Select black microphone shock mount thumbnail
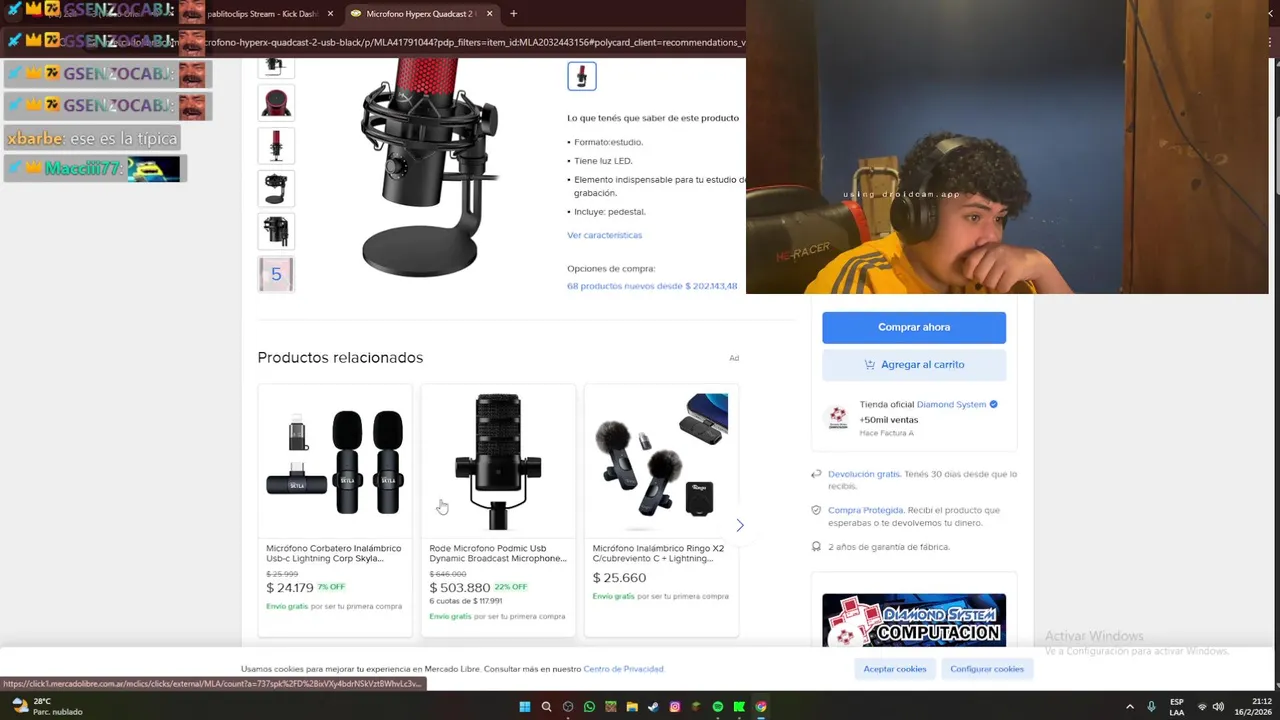This screenshot has height=720, width=1280. click(x=276, y=231)
